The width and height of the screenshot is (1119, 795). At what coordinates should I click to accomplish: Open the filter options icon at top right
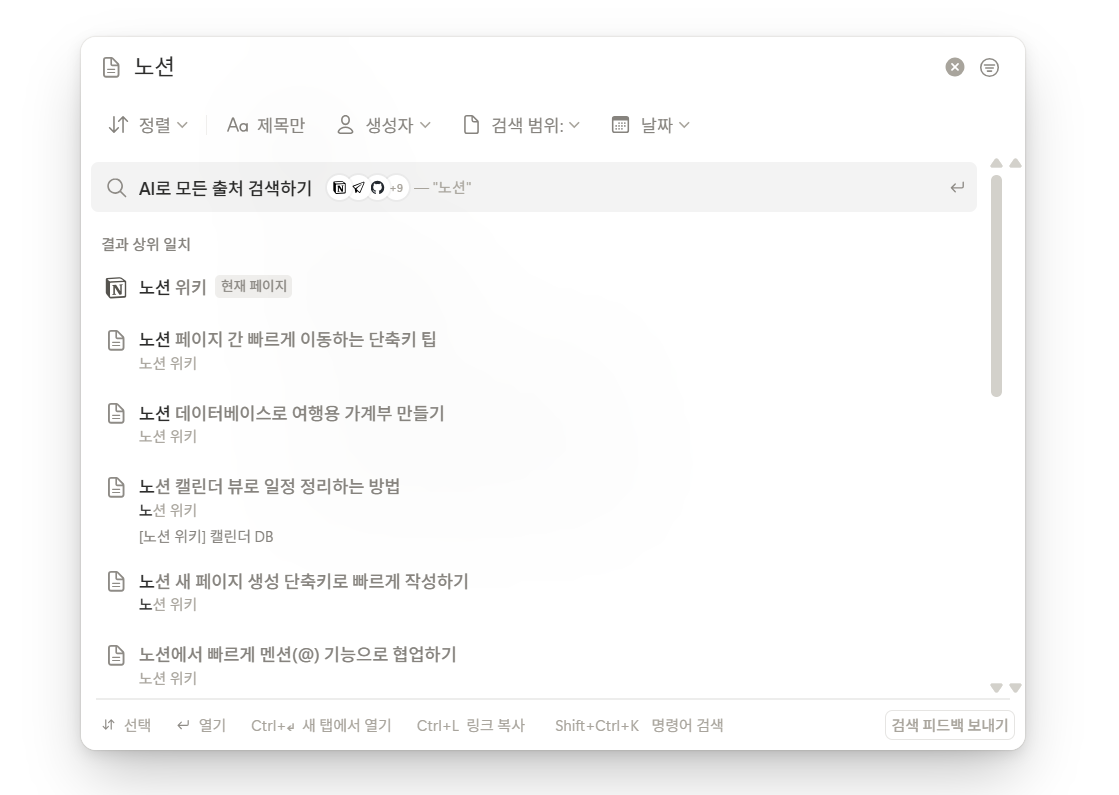click(x=989, y=67)
